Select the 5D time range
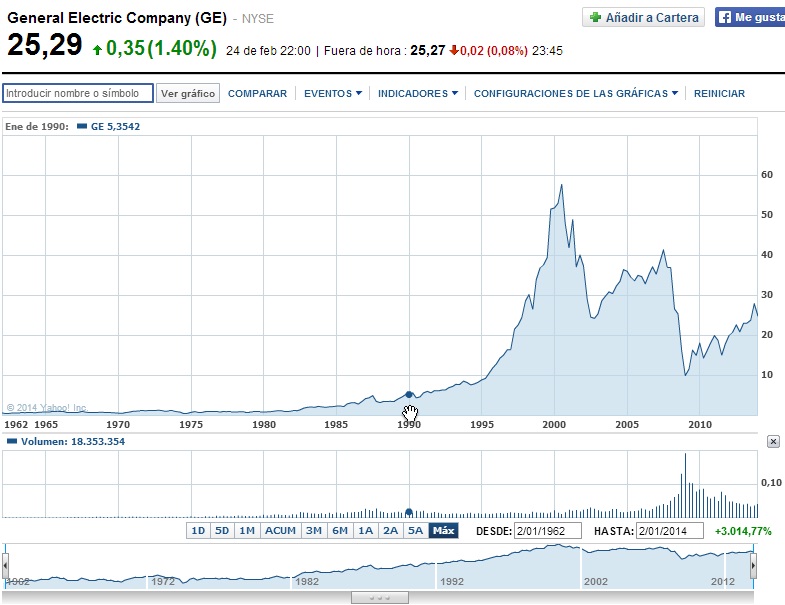The image size is (785, 605). point(222,530)
